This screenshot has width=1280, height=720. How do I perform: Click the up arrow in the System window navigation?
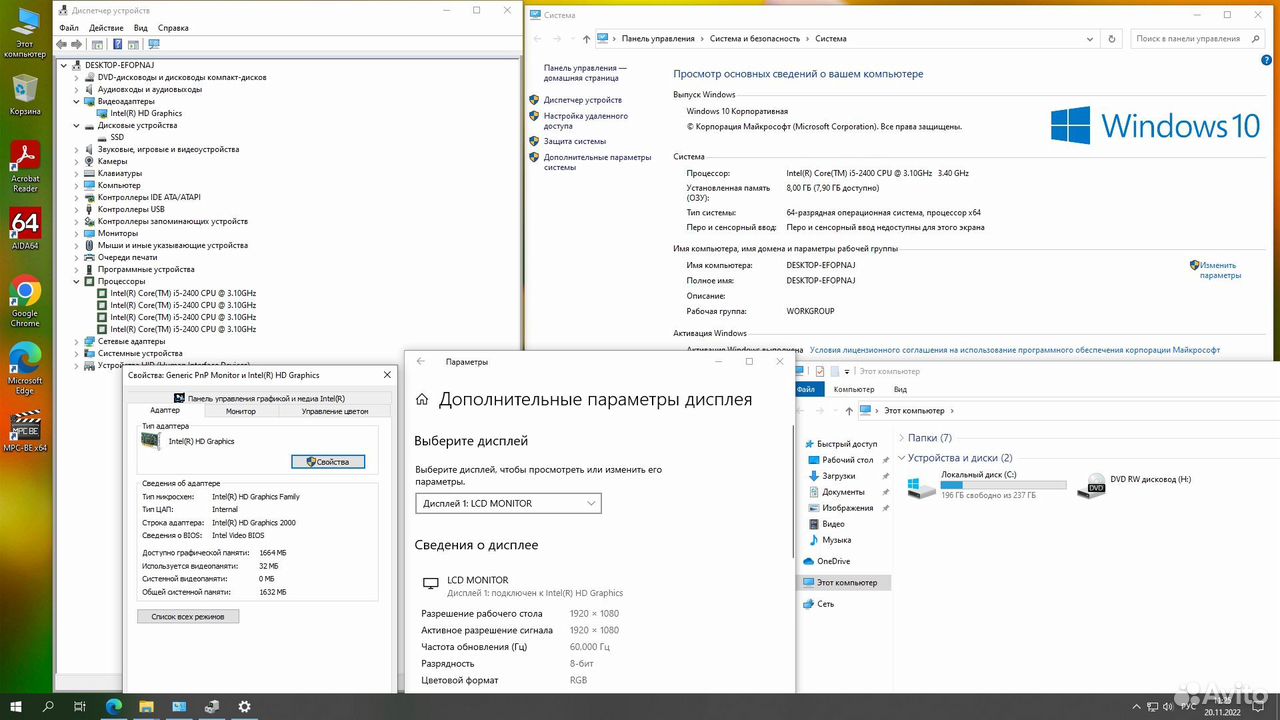(586, 39)
